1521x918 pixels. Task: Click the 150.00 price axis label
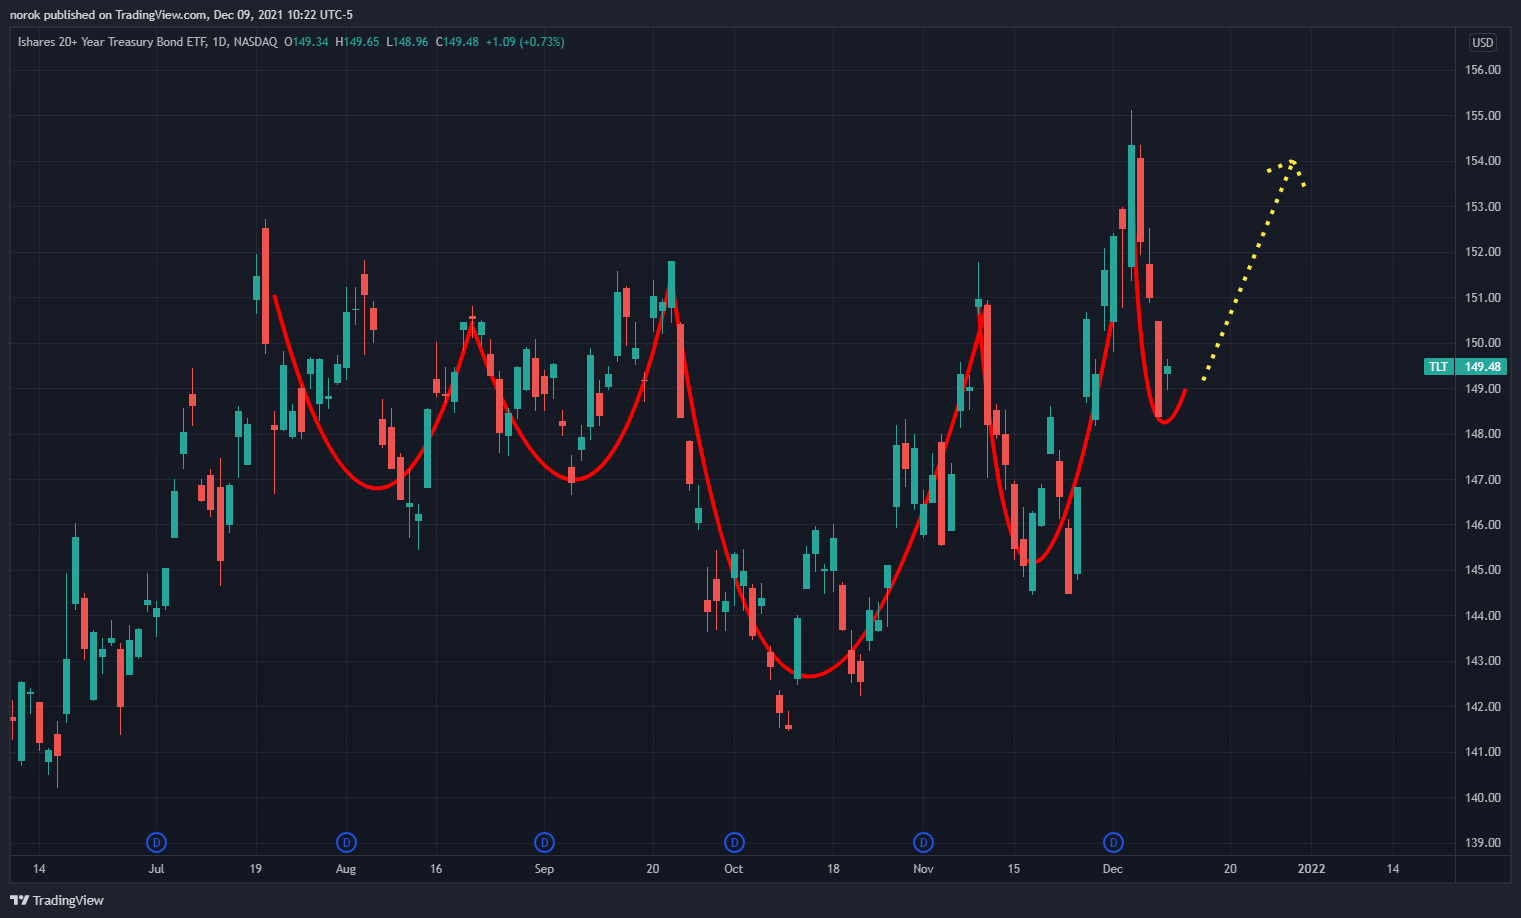point(1483,343)
